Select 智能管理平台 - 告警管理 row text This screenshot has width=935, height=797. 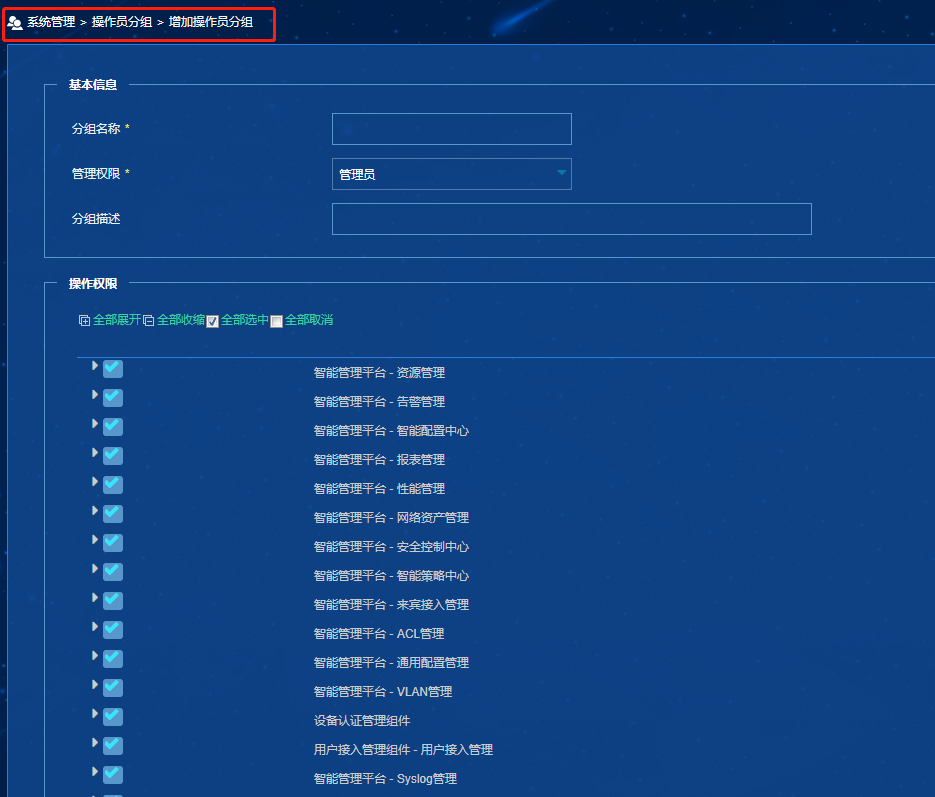coord(379,402)
